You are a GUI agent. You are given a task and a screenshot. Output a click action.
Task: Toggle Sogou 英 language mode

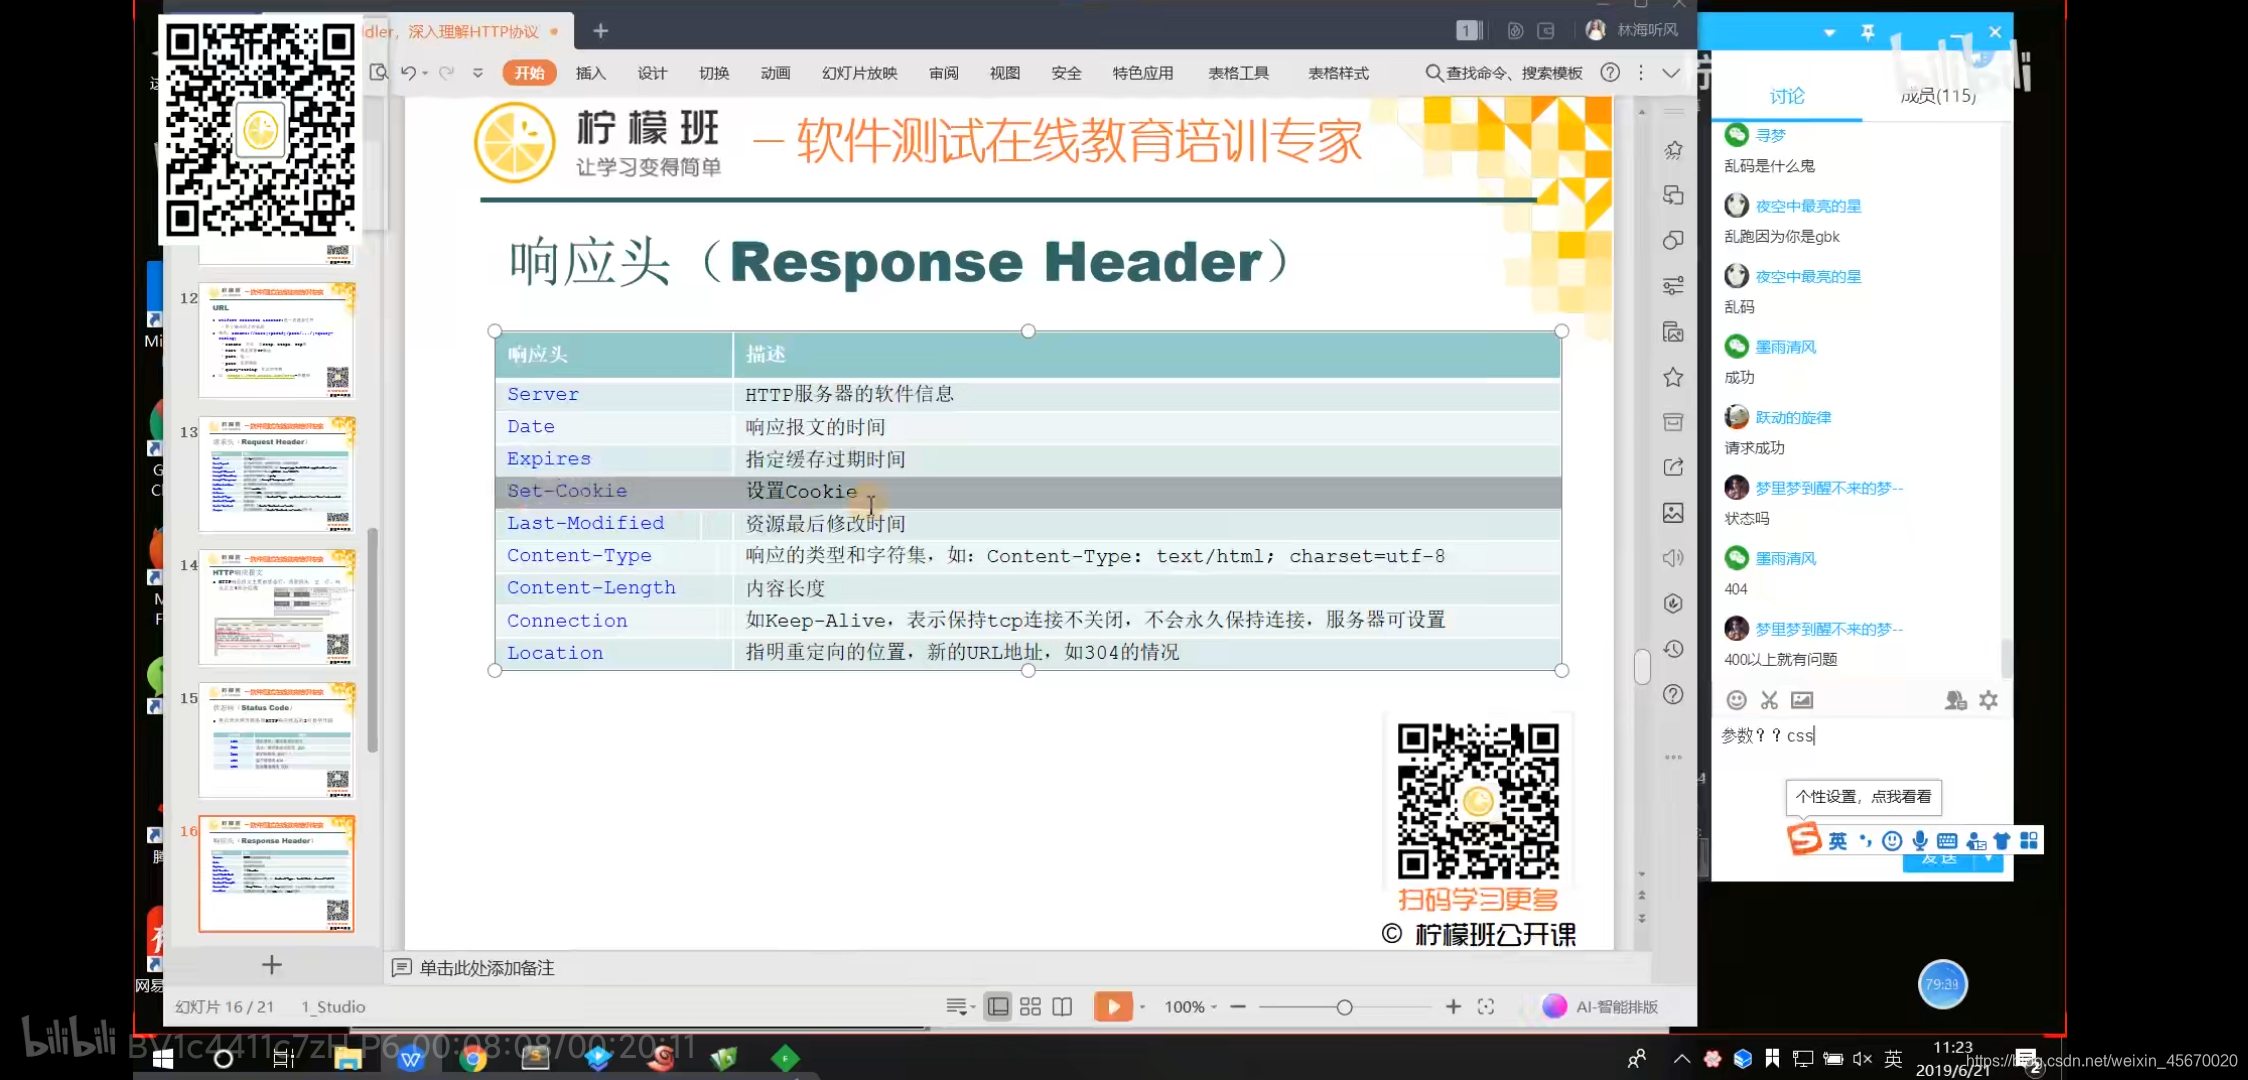[1838, 840]
